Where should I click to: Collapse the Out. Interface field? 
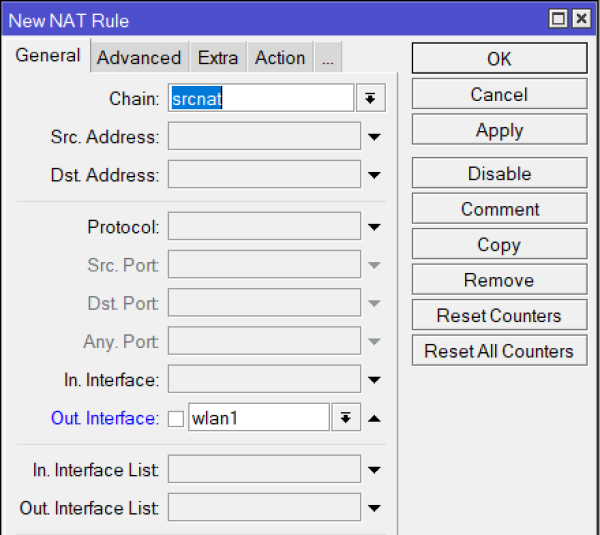coord(374,418)
